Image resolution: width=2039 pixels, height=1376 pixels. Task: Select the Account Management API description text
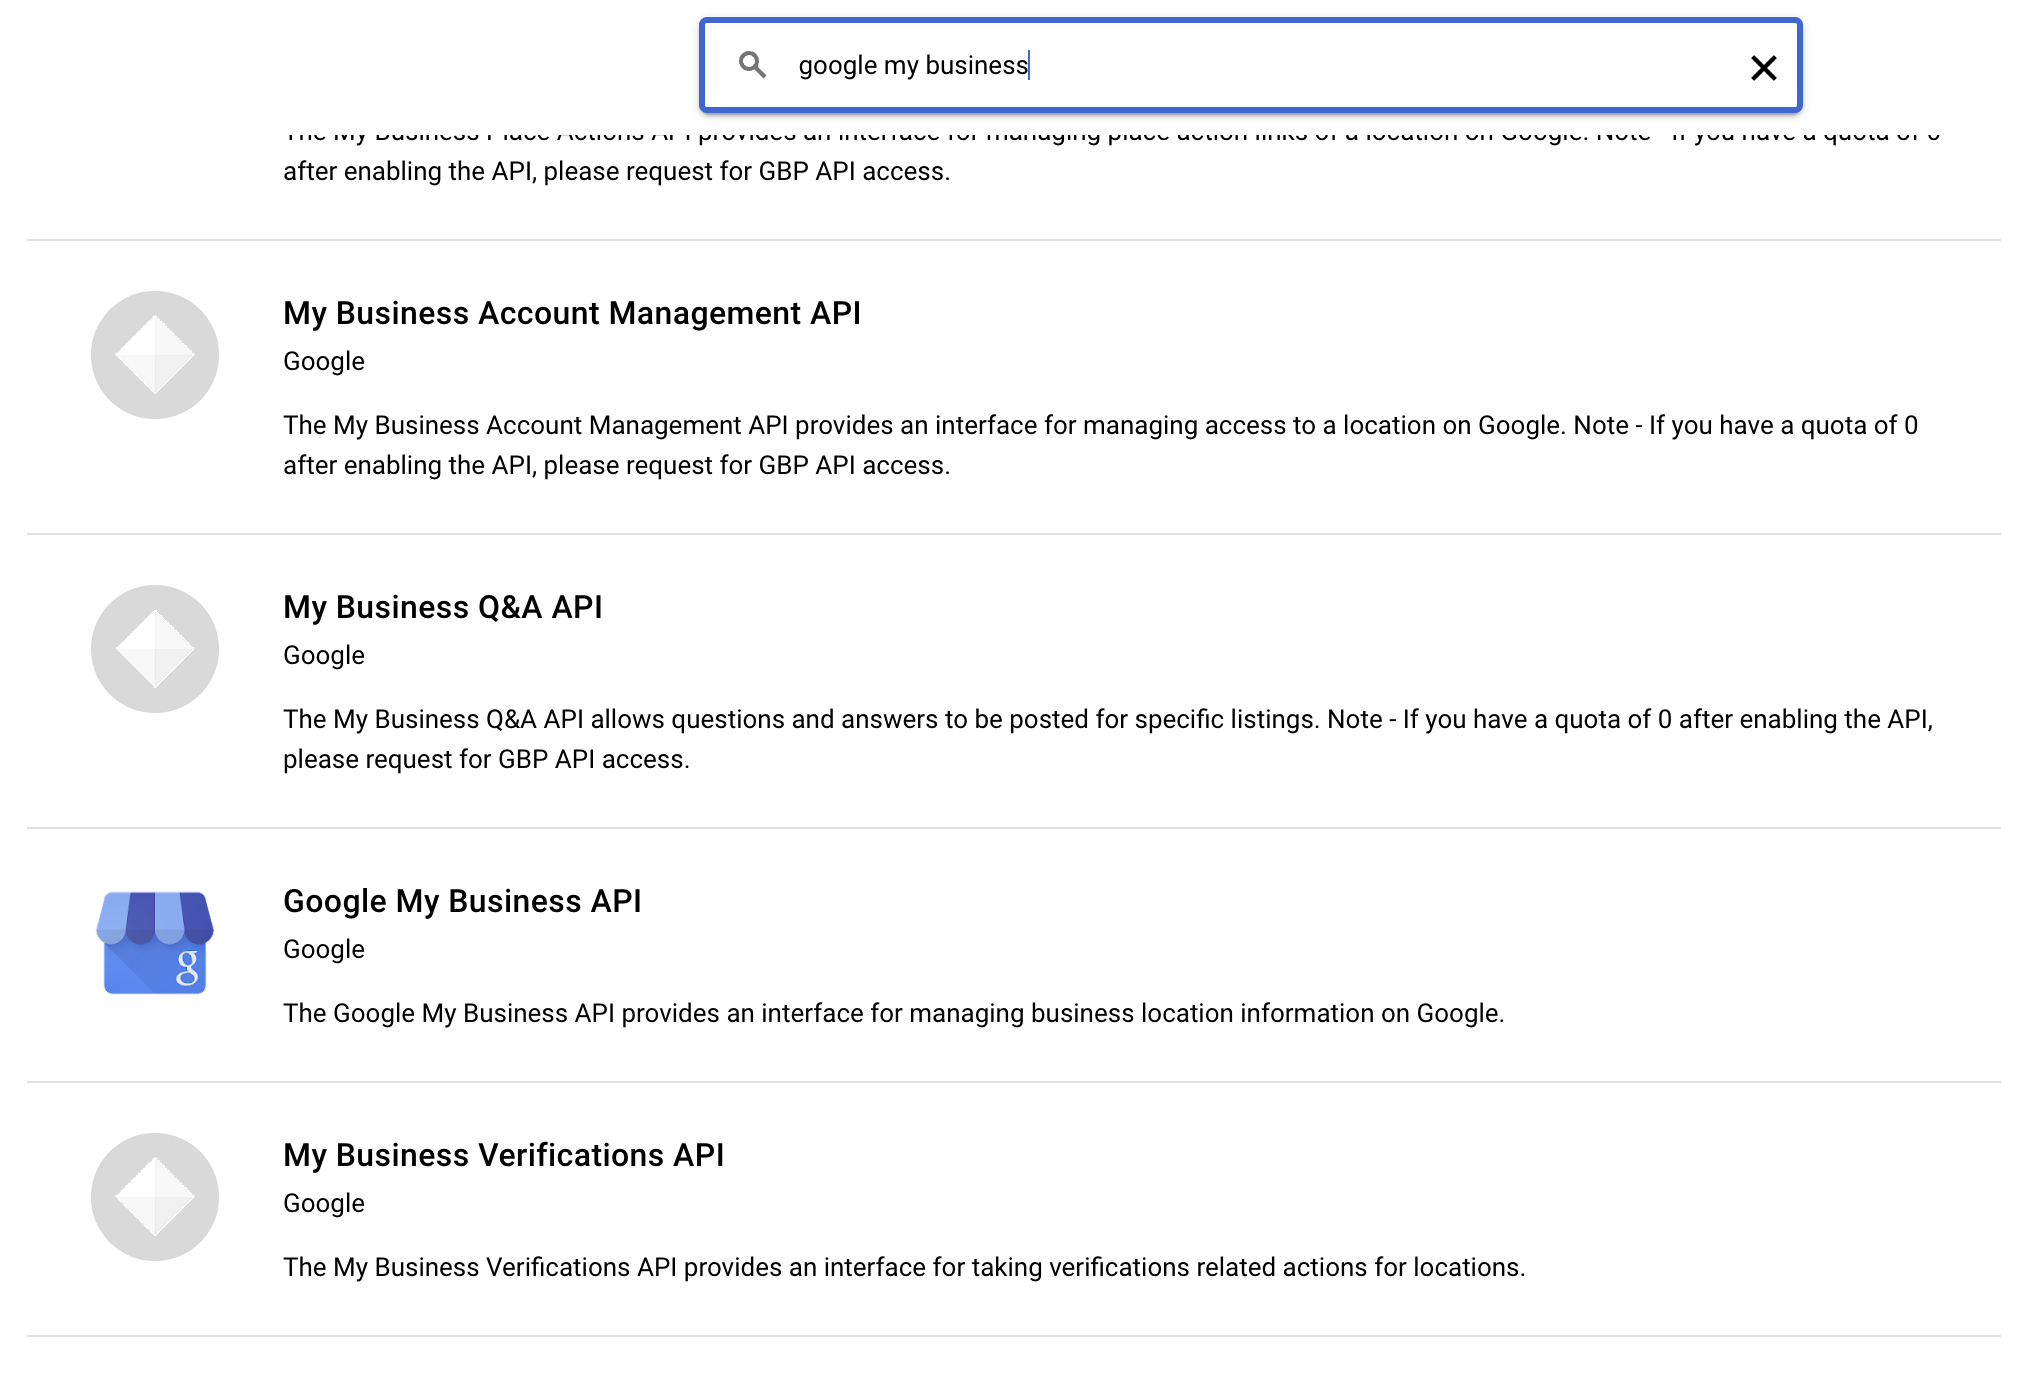tap(1100, 445)
